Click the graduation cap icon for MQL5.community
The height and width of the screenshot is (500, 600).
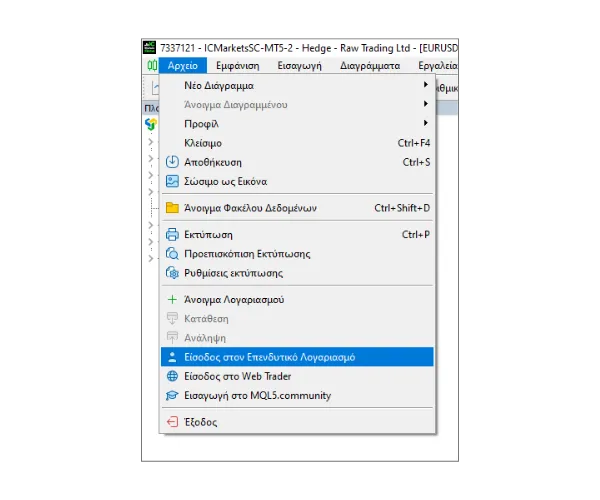coord(172,395)
